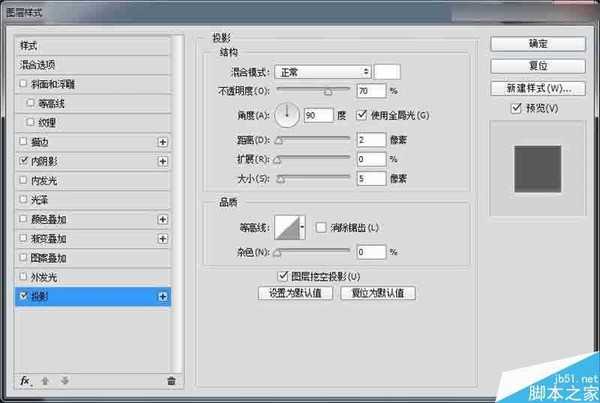Click 设置为默认值 button

point(295,293)
